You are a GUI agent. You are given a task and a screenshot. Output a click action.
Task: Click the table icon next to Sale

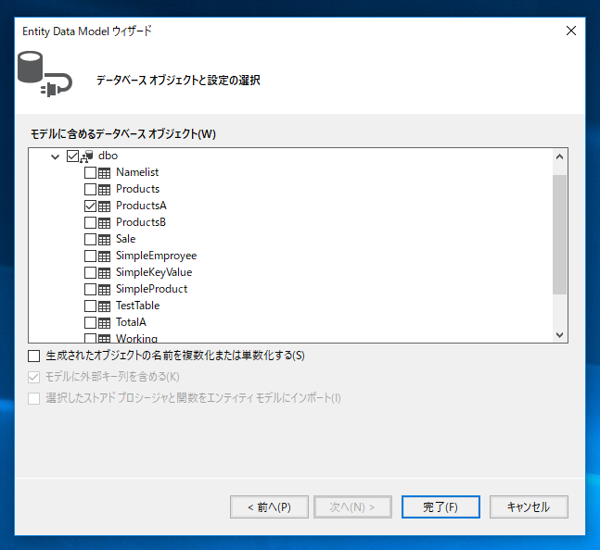[104, 240]
